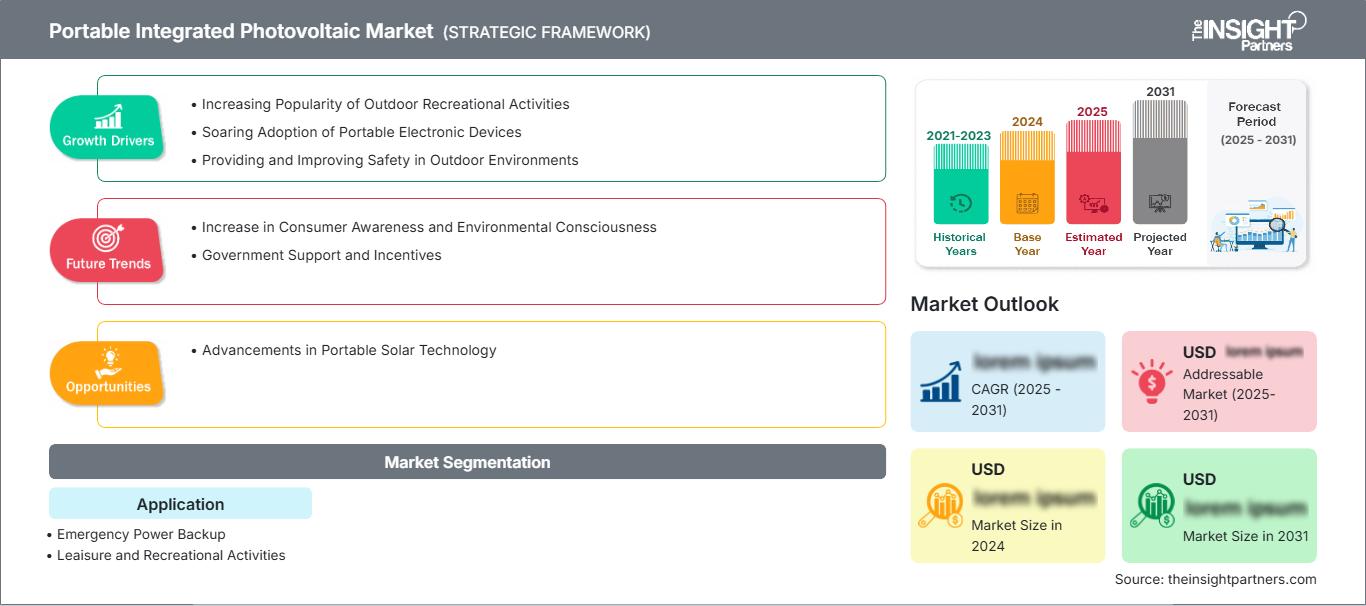Screen dimensions: 1366x606
Task: Click the Market Segmentation header bar
Action: 467,462
